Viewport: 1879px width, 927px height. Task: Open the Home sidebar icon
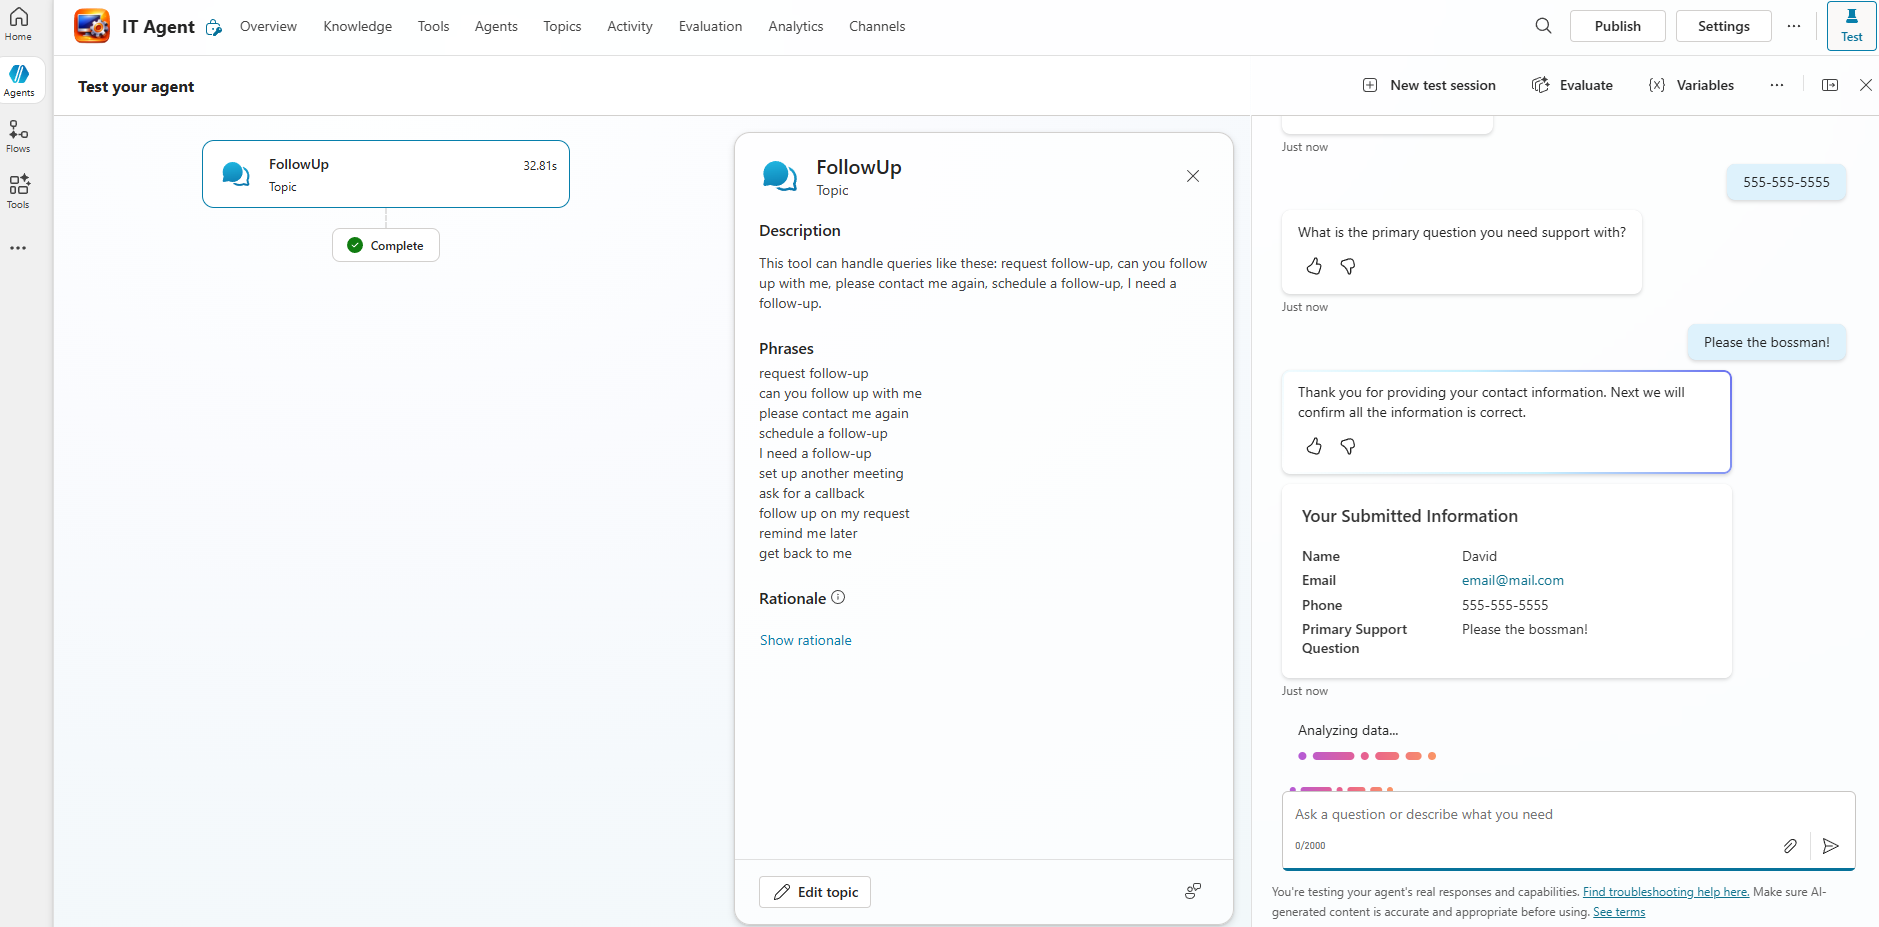click(x=18, y=23)
